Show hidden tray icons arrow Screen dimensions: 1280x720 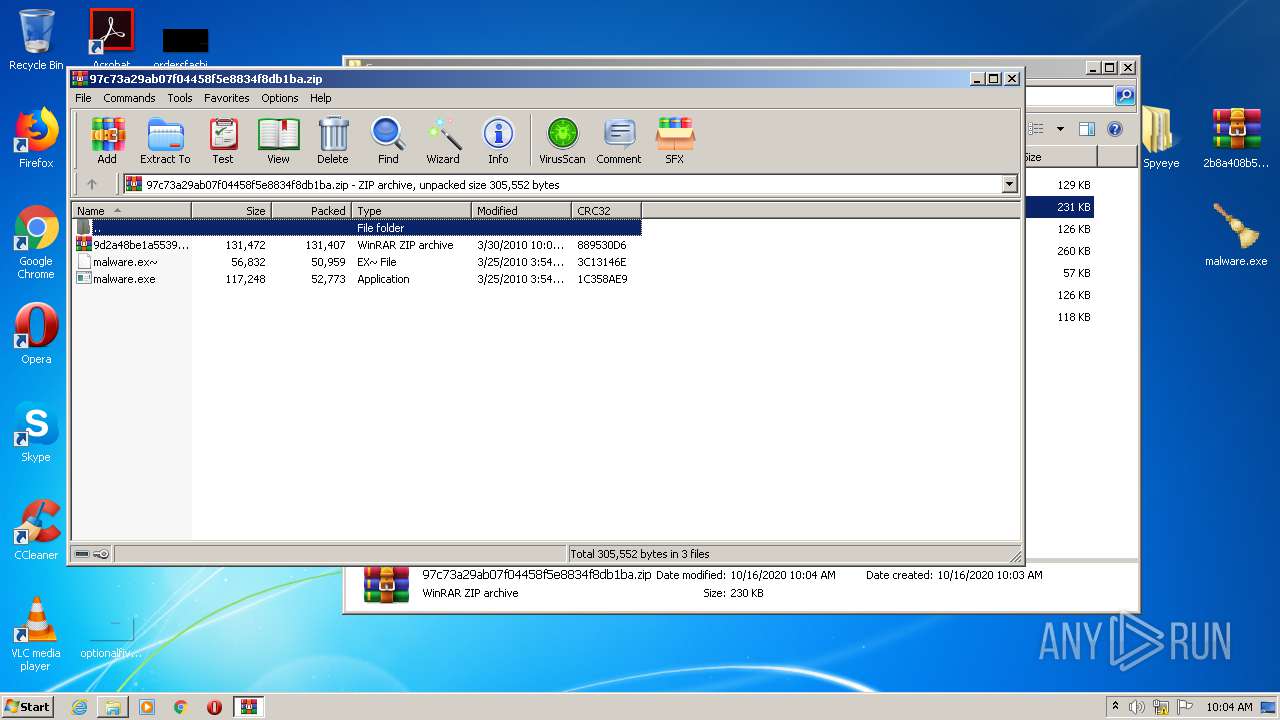point(1115,706)
